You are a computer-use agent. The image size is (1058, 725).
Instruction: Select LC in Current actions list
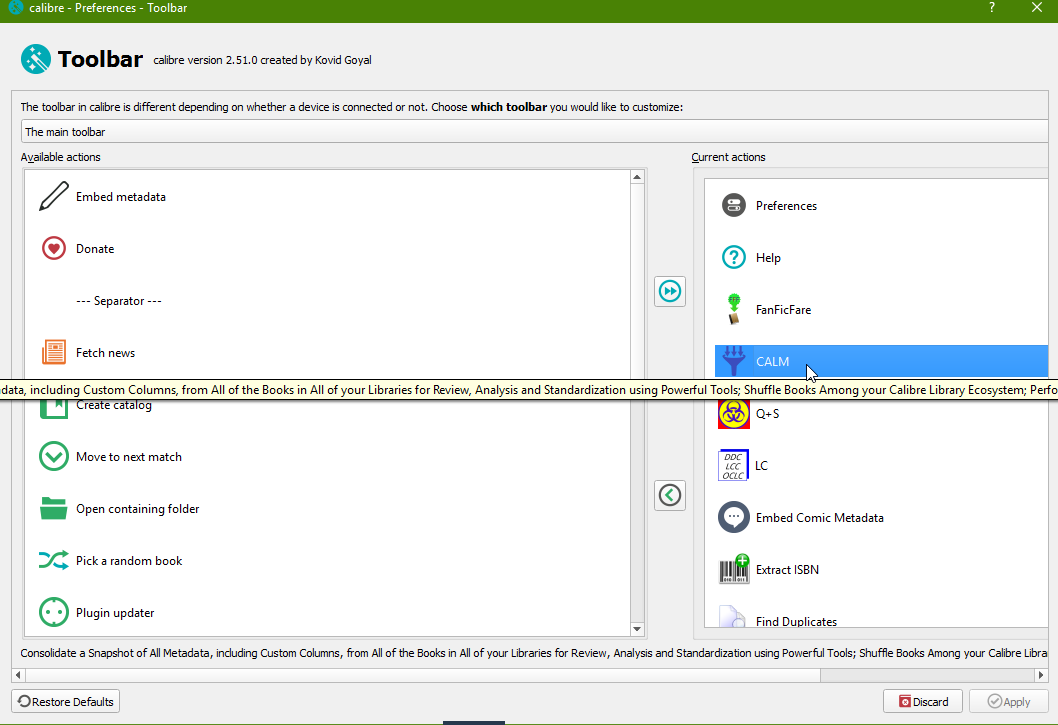[881, 465]
